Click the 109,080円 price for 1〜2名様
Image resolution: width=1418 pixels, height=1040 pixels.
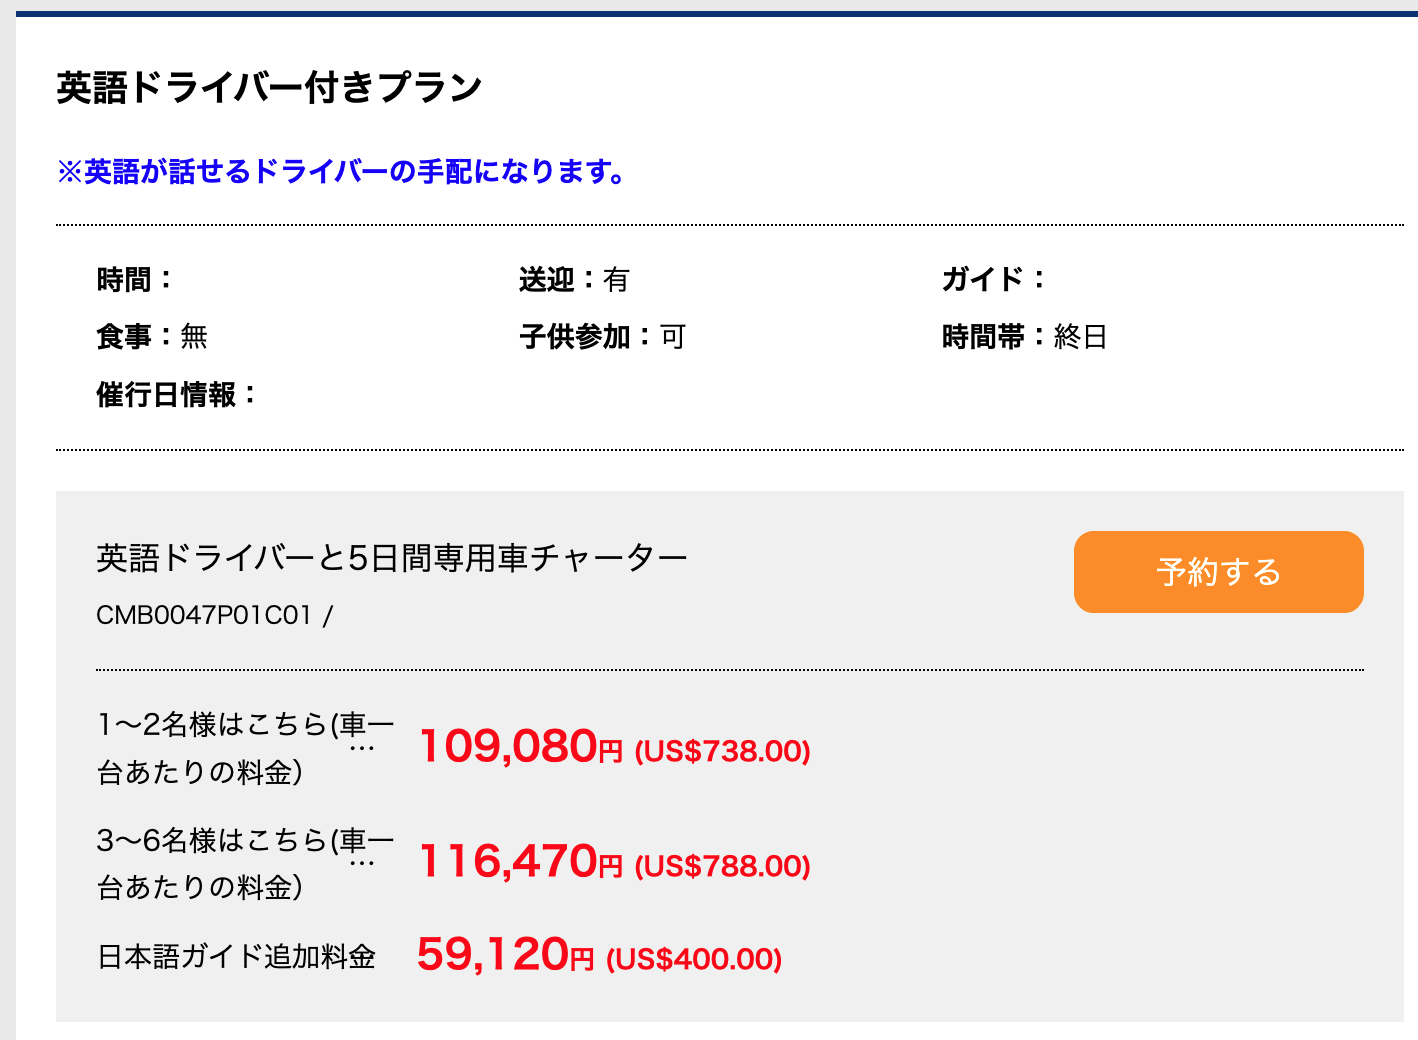(520, 747)
